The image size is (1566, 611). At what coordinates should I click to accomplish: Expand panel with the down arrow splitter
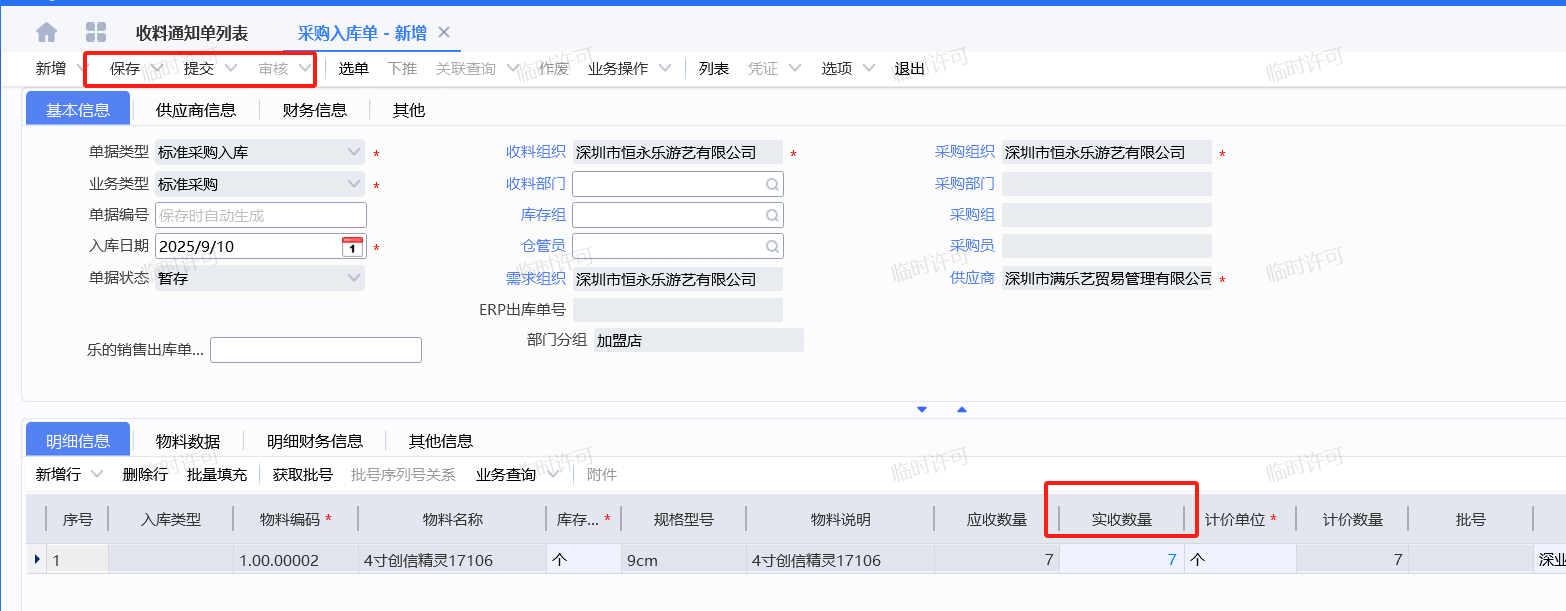[x=922, y=409]
